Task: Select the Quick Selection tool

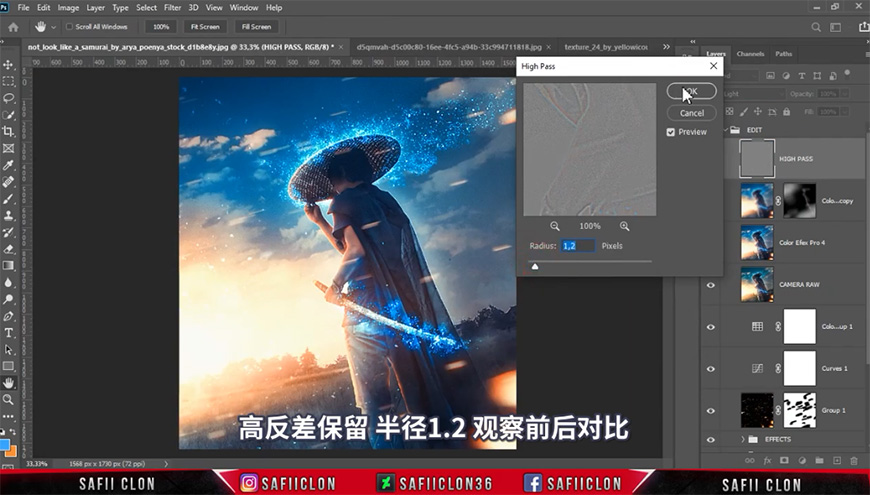Action: 8,115
